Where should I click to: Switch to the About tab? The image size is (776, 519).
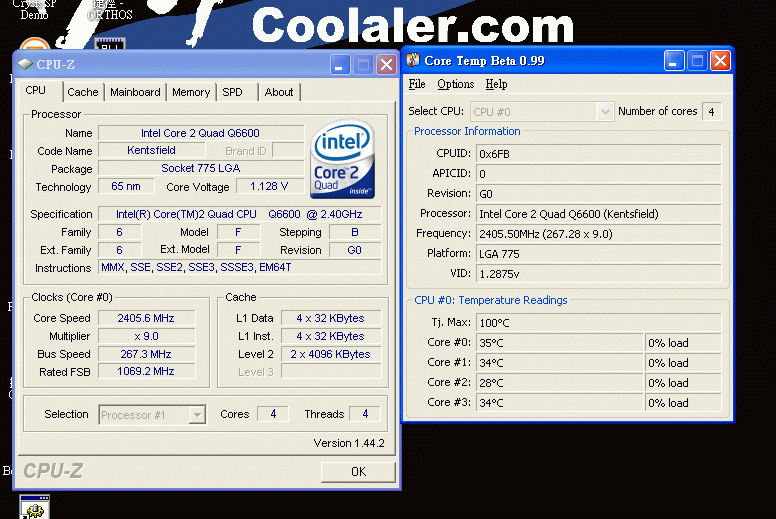point(279,92)
